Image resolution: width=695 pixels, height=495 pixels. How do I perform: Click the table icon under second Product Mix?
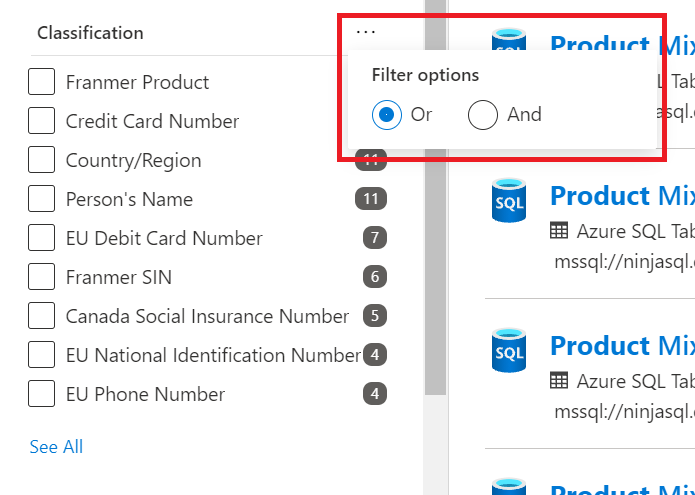click(x=558, y=231)
